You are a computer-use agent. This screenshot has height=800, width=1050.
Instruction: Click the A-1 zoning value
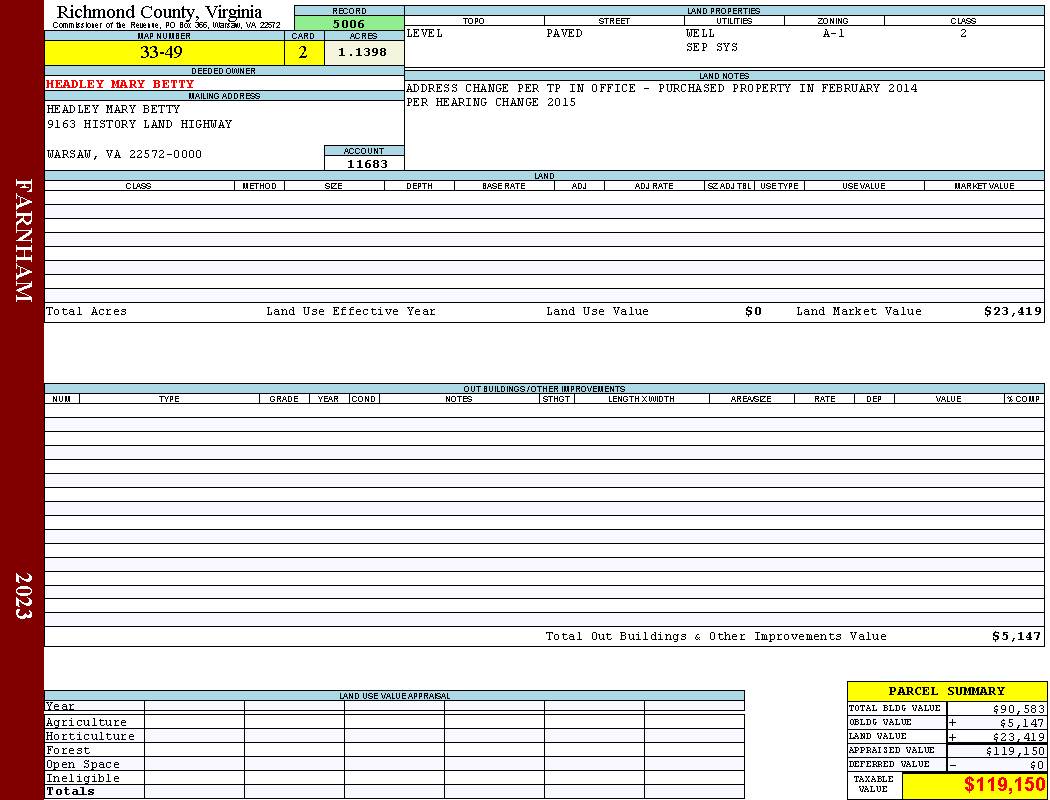tap(834, 33)
